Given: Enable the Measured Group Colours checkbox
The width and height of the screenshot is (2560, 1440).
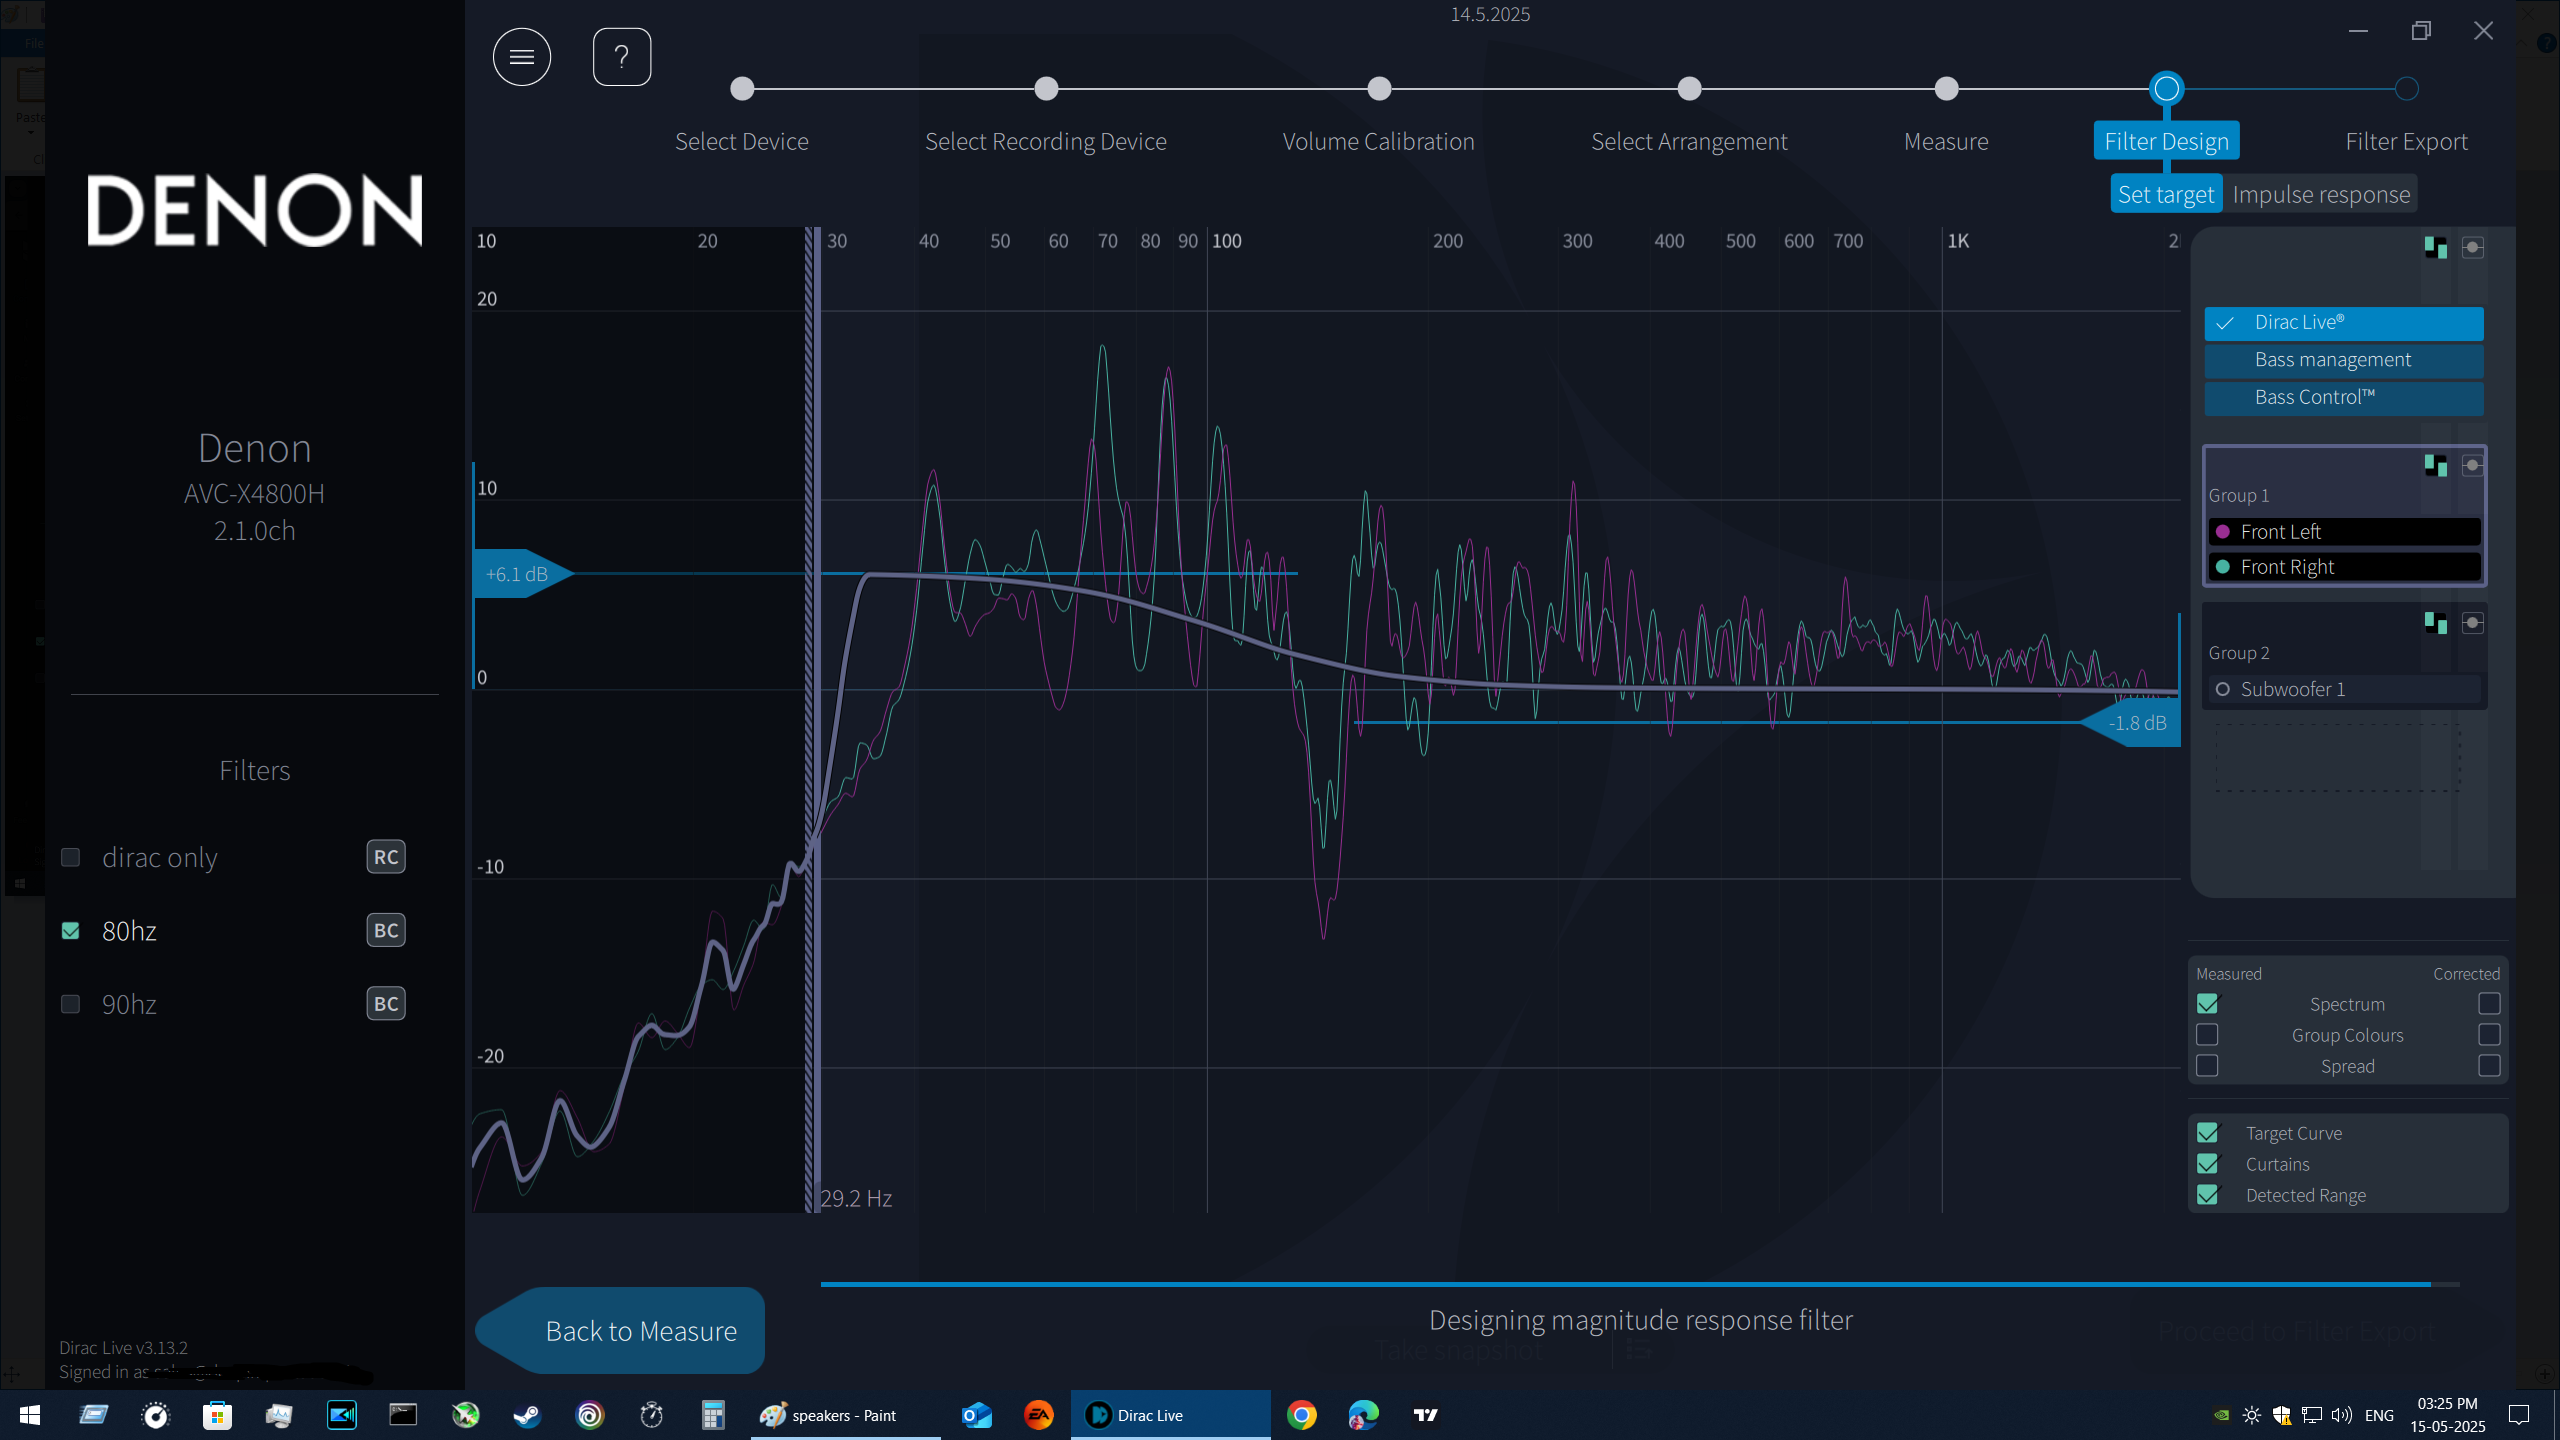Looking at the screenshot, I should (x=2207, y=1034).
